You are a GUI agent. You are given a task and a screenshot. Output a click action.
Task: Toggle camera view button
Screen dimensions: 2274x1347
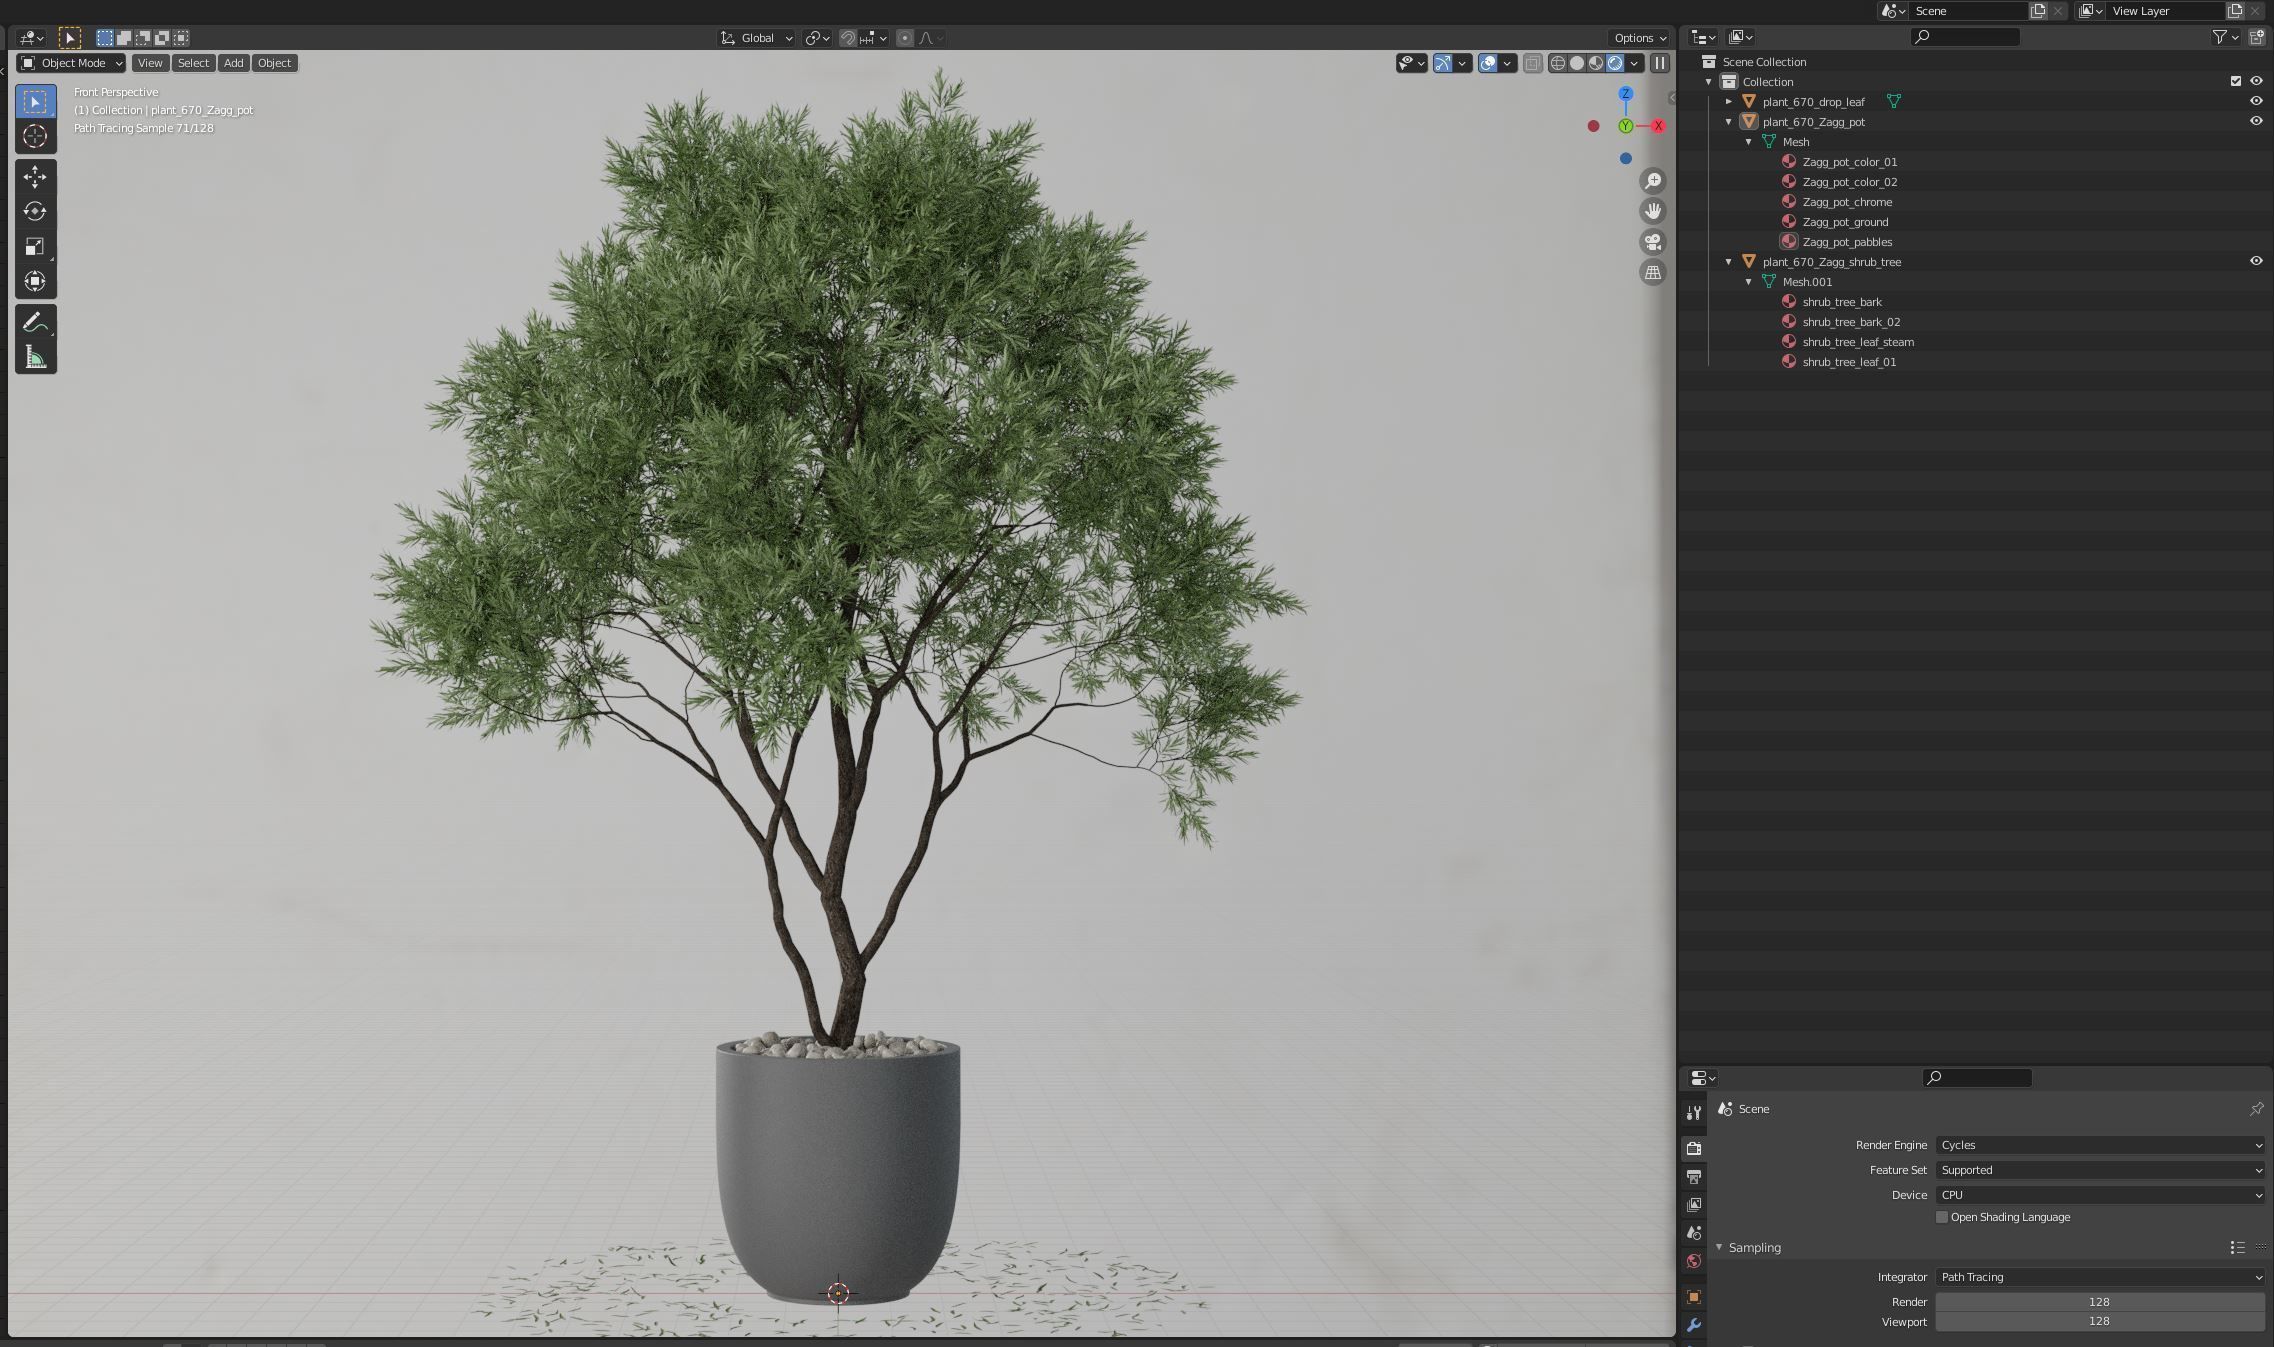[x=1653, y=242]
